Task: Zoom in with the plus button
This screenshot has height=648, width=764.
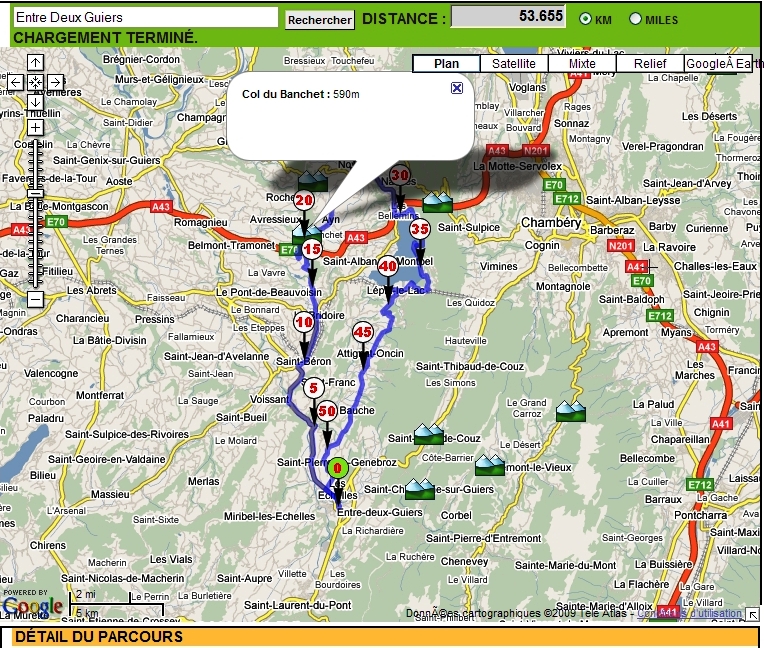Action: tap(35, 128)
